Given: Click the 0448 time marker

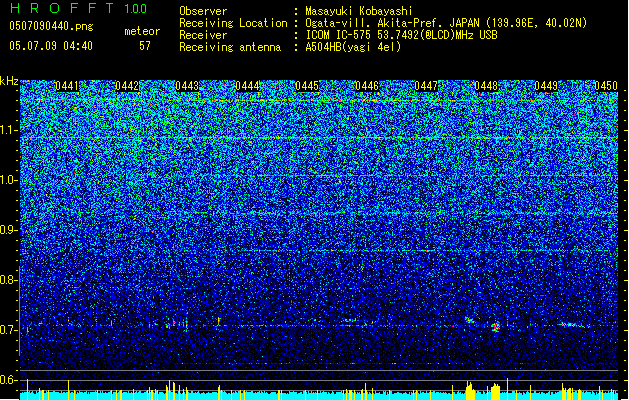Looking at the screenshot, I should (486, 86).
